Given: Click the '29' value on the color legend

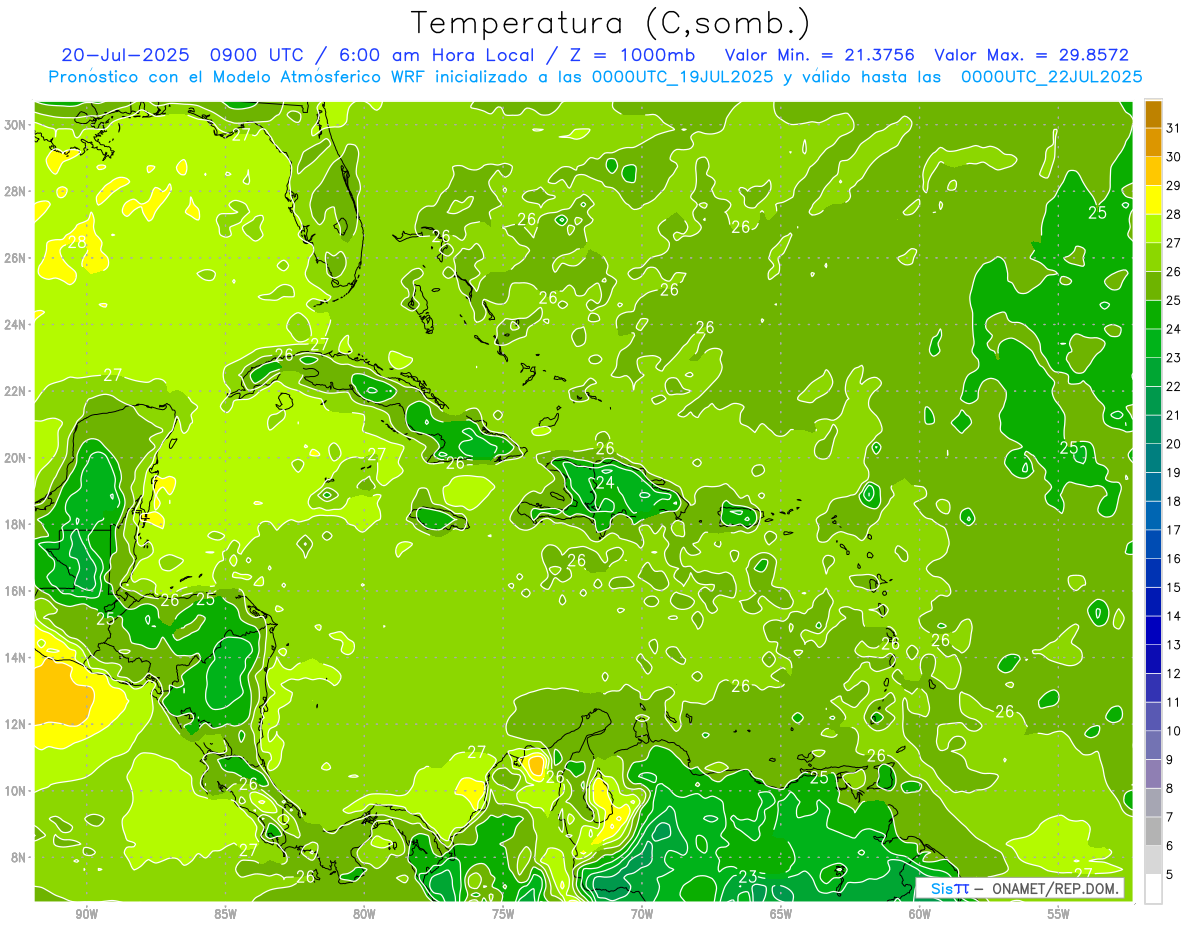Looking at the screenshot, I should pos(1173,185).
